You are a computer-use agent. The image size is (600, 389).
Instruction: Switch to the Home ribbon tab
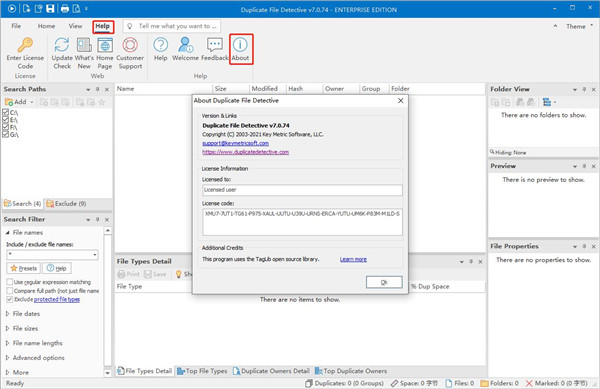pos(46,26)
